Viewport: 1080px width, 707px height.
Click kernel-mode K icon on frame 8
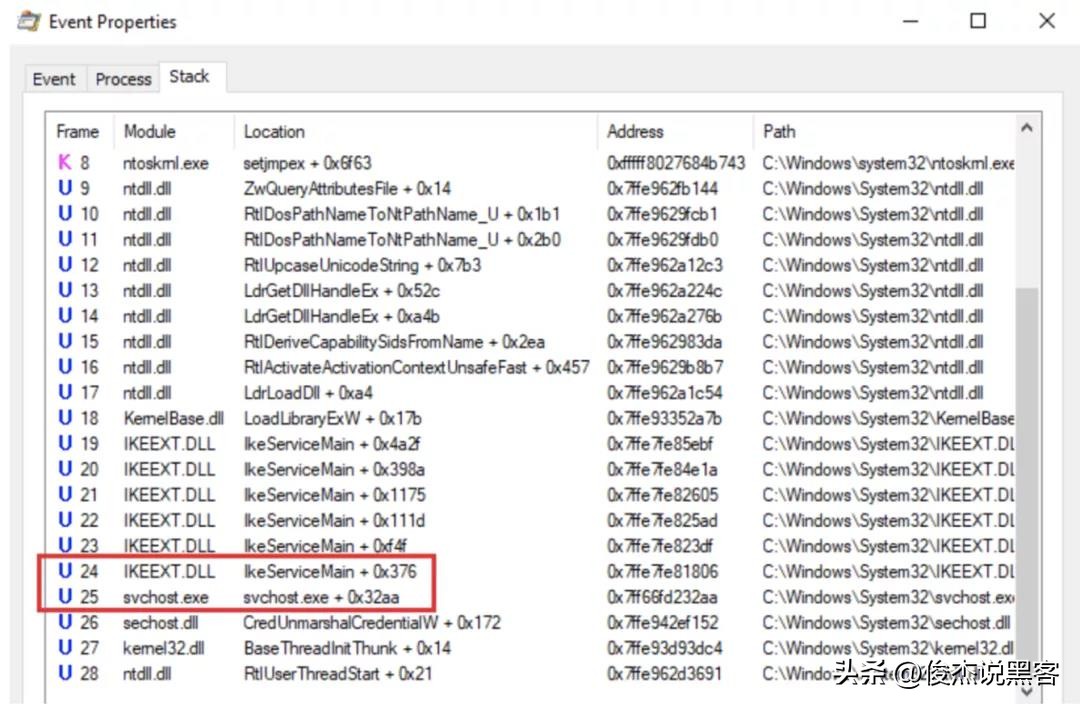(x=65, y=163)
